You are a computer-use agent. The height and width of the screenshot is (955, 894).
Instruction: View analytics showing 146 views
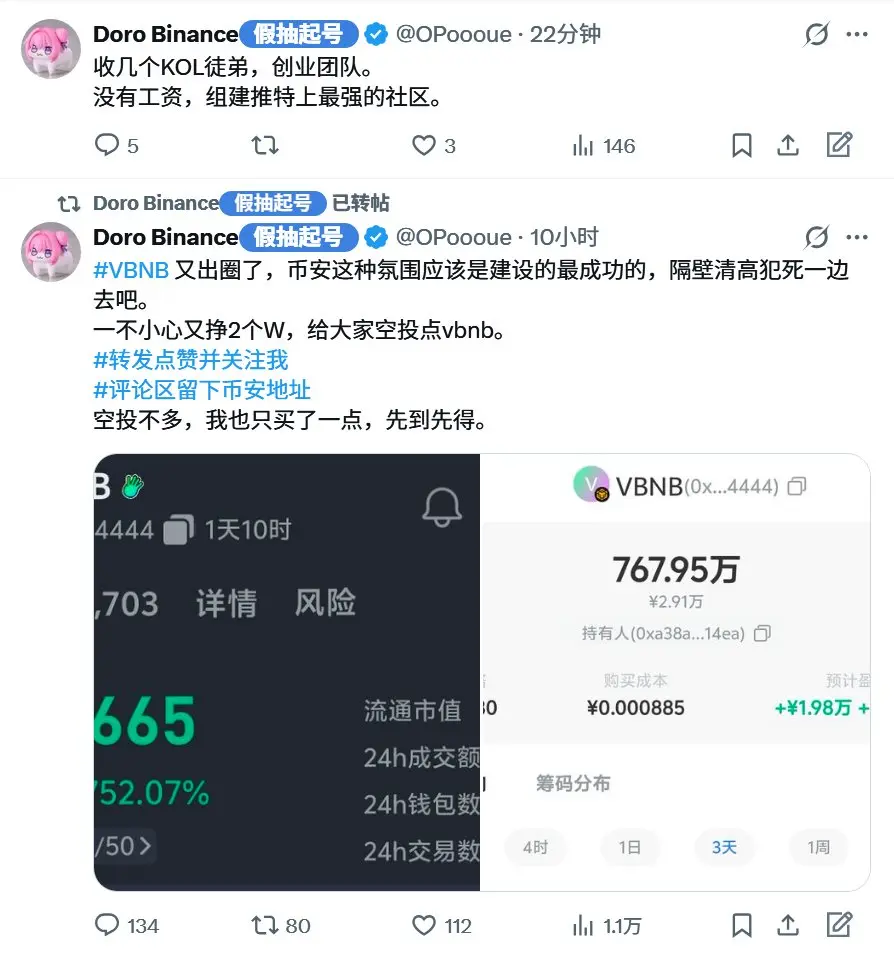[604, 146]
